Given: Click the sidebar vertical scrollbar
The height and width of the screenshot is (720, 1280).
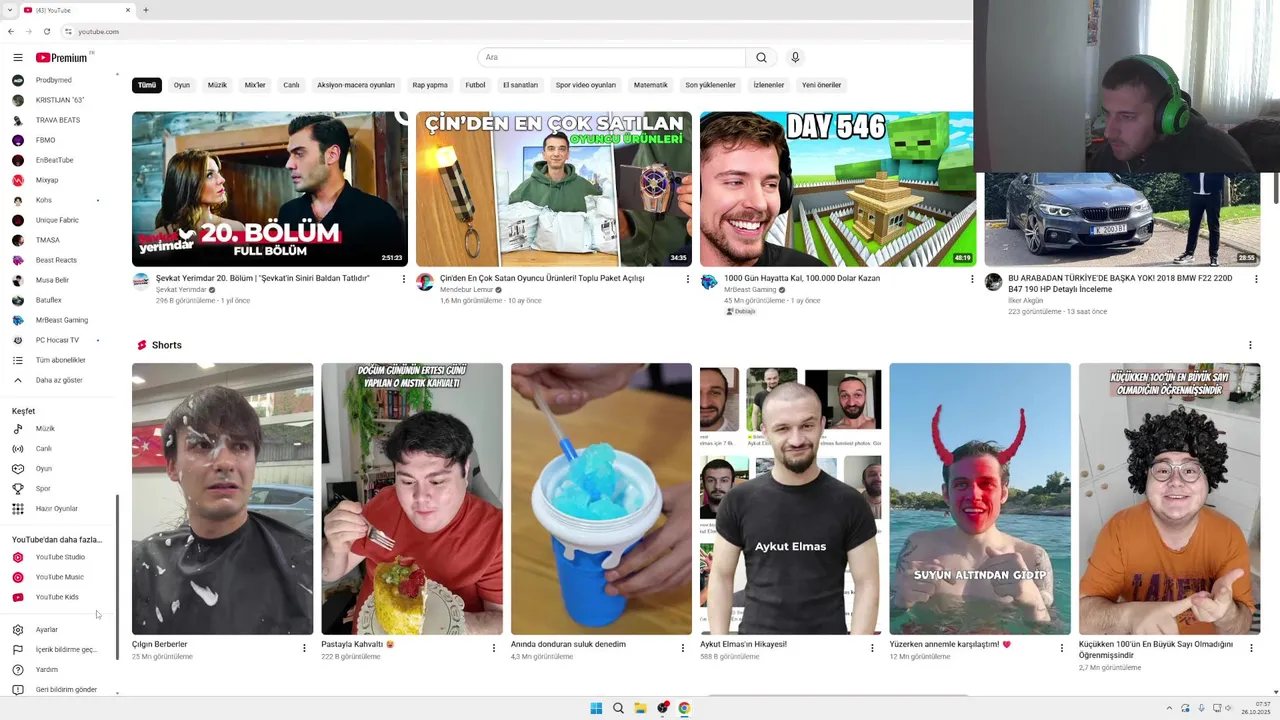Looking at the screenshot, I should click(x=118, y=575).
